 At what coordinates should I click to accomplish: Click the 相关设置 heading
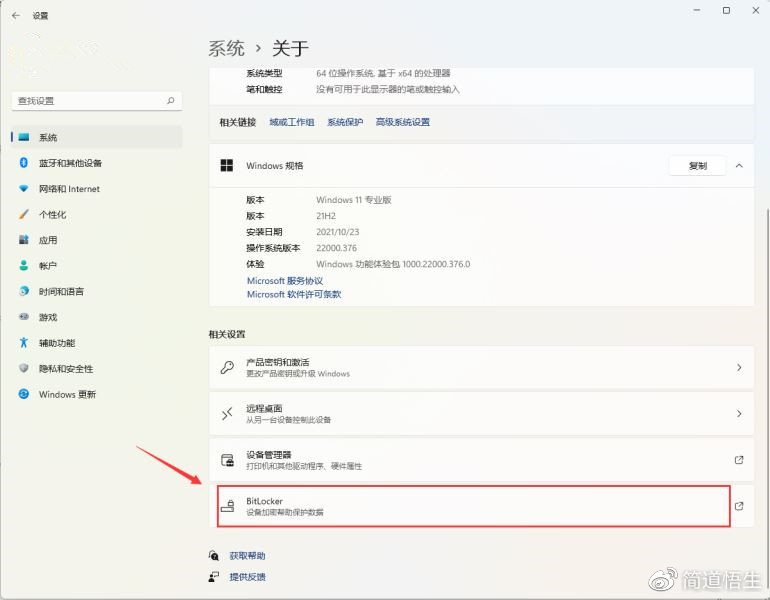(x=227, y=334)
